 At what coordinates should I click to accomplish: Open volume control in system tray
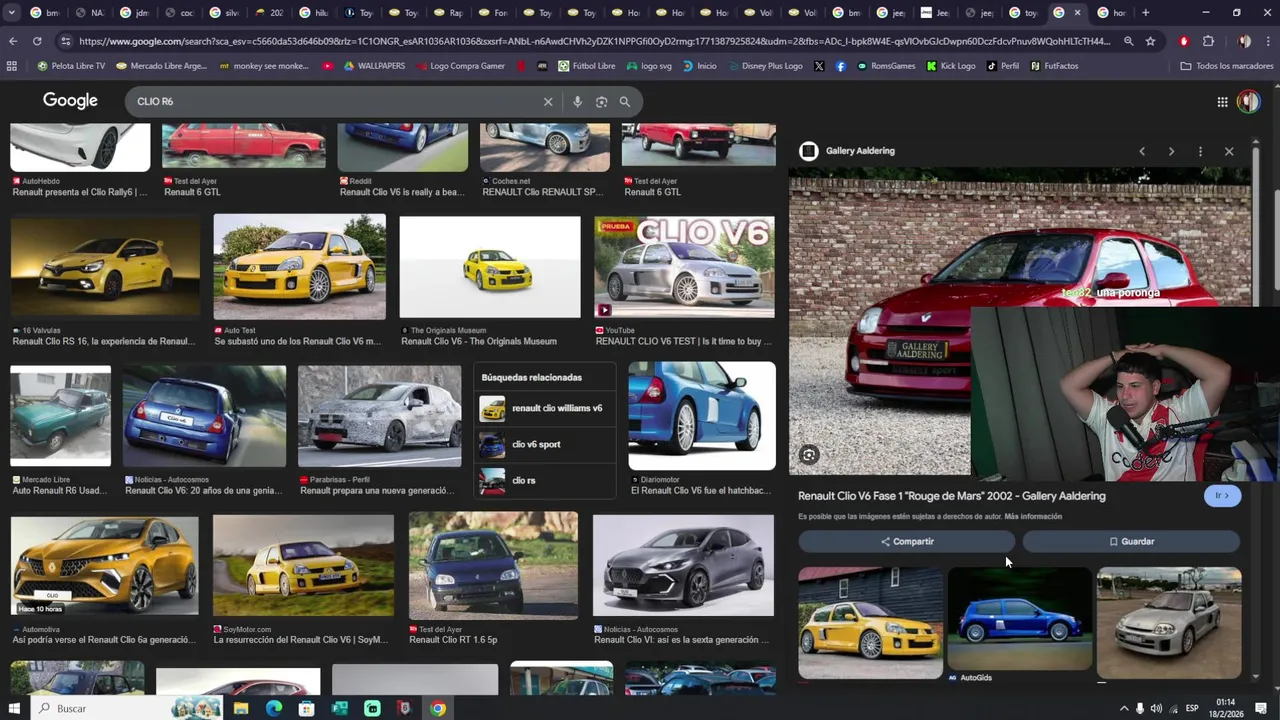click(x=1157, y=708)
